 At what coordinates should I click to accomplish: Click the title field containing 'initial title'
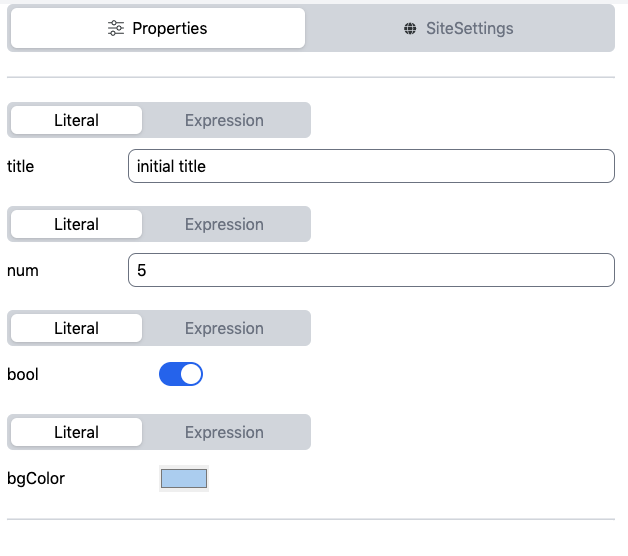pyautogui.click(x=371, y=166)
